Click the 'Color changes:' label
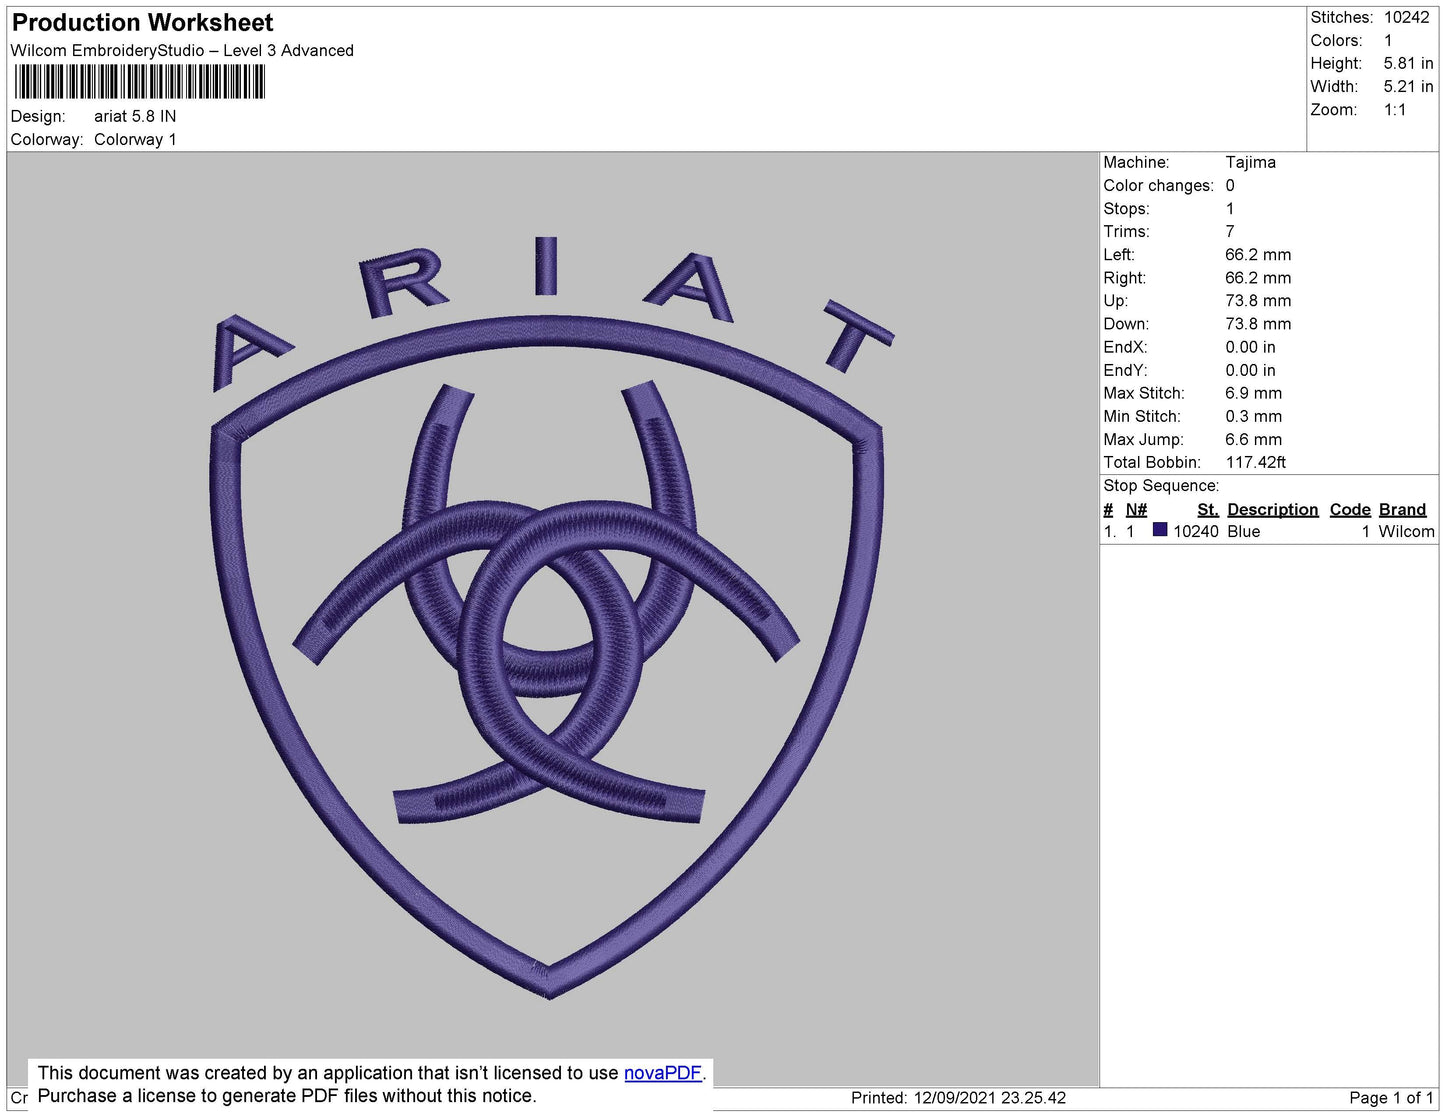The width and height of the screenshot is (1445, 1117). [x=1158, y=185]
